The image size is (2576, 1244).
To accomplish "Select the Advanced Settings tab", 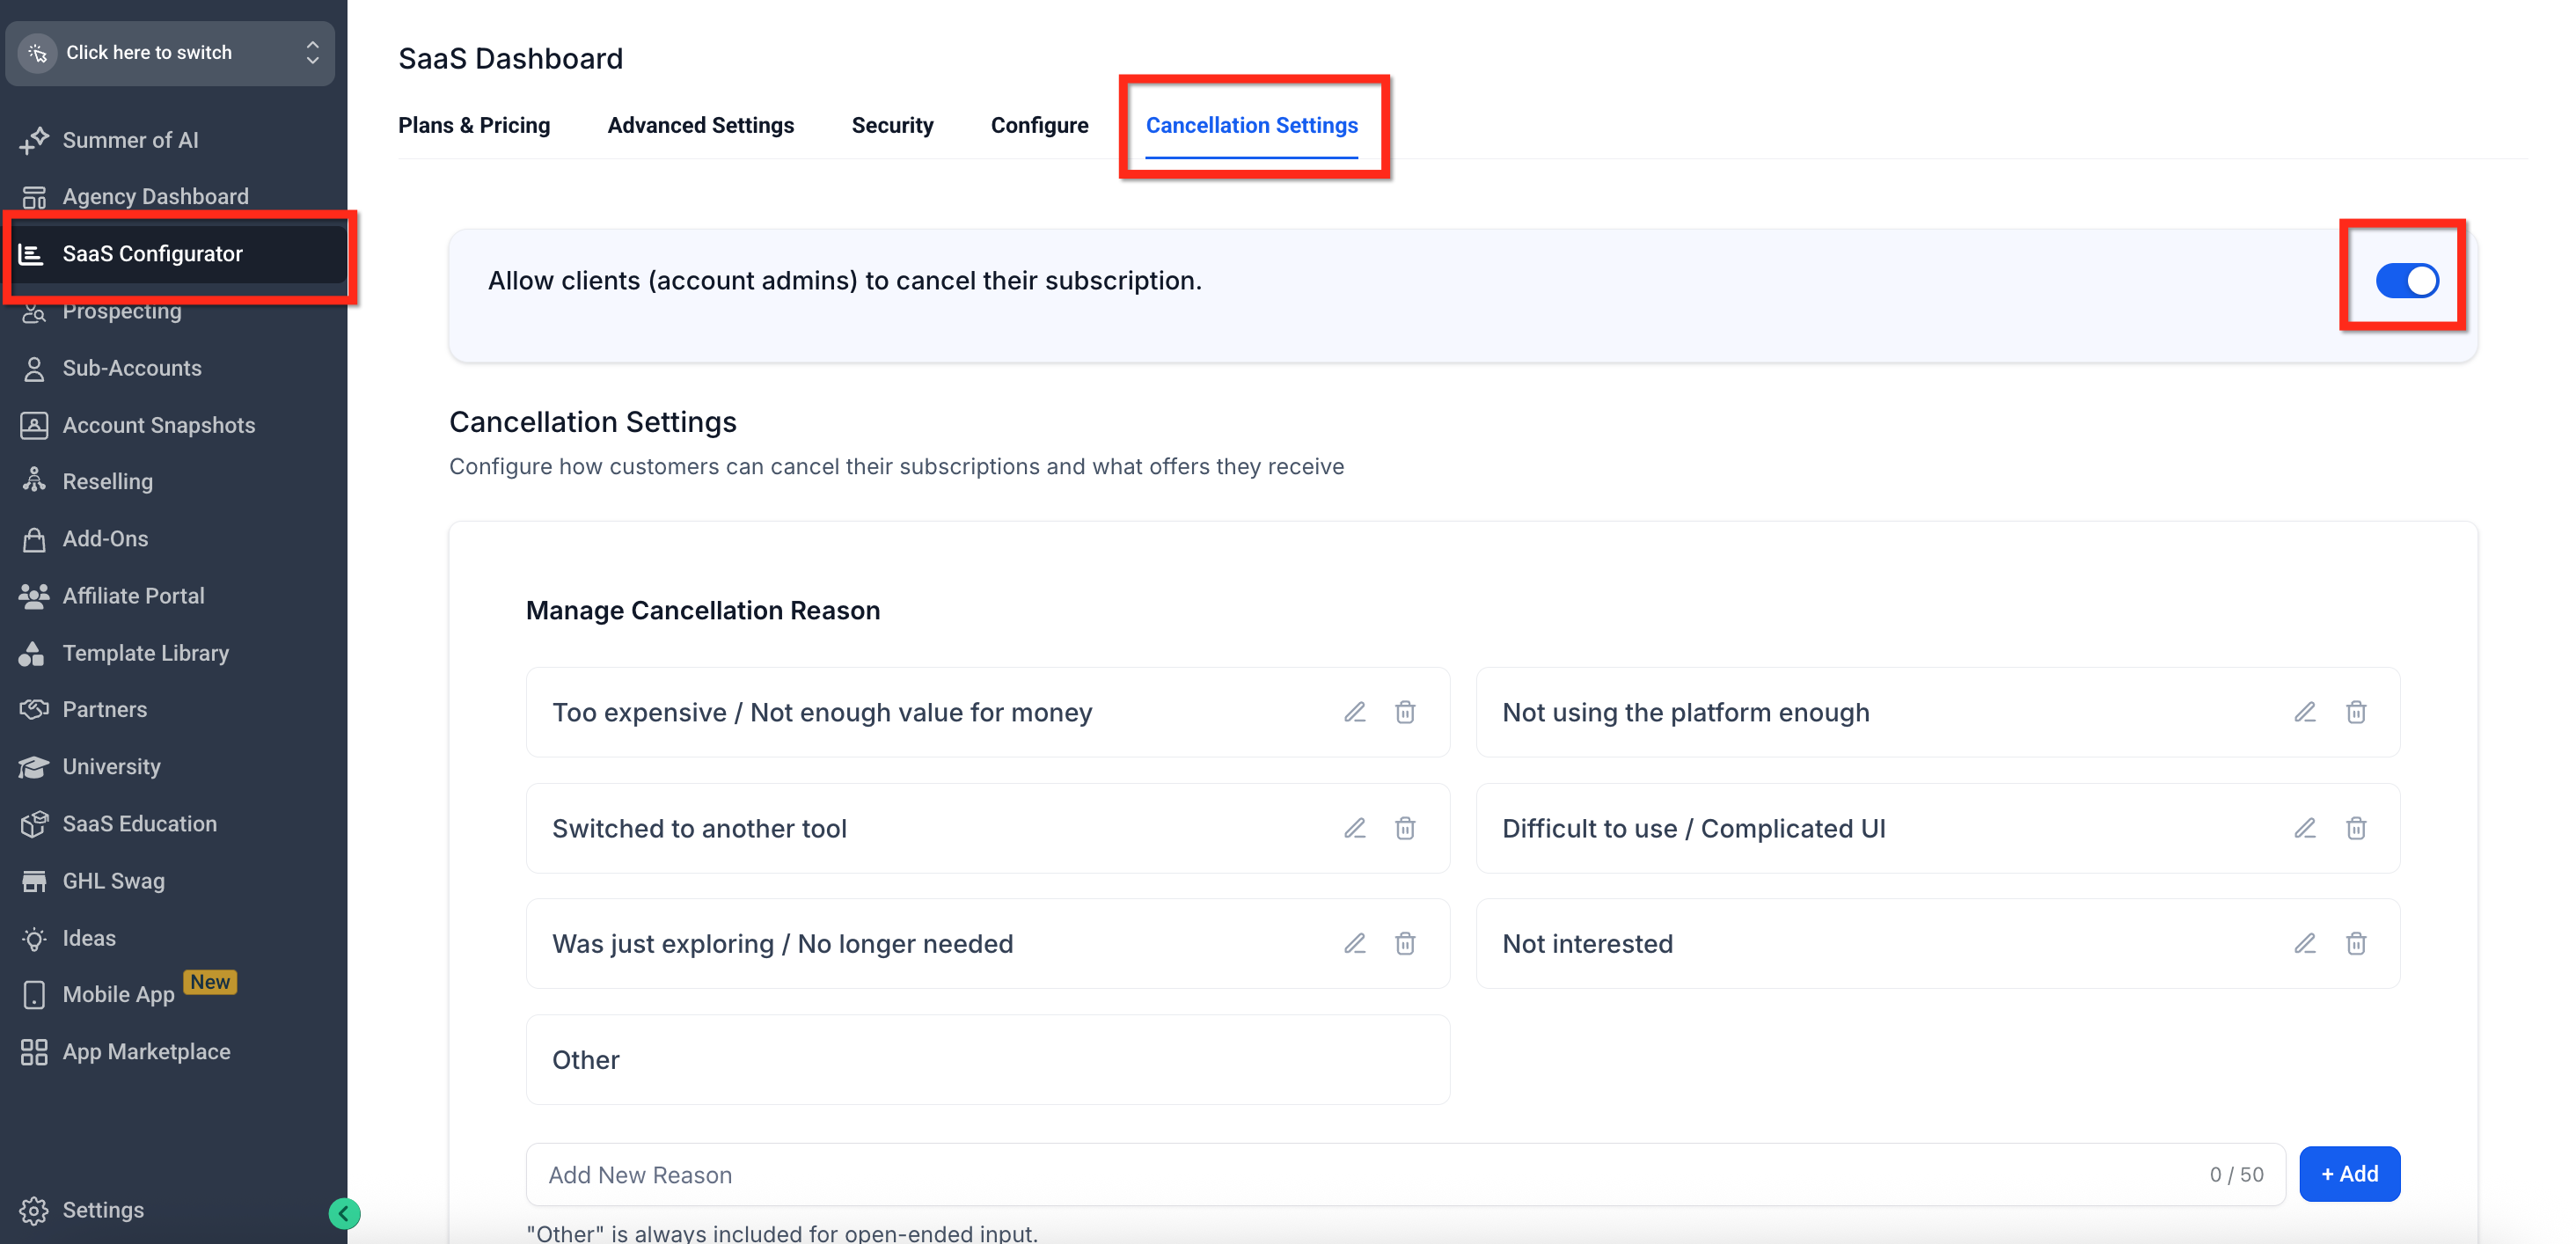I will [x=700, y=125].
